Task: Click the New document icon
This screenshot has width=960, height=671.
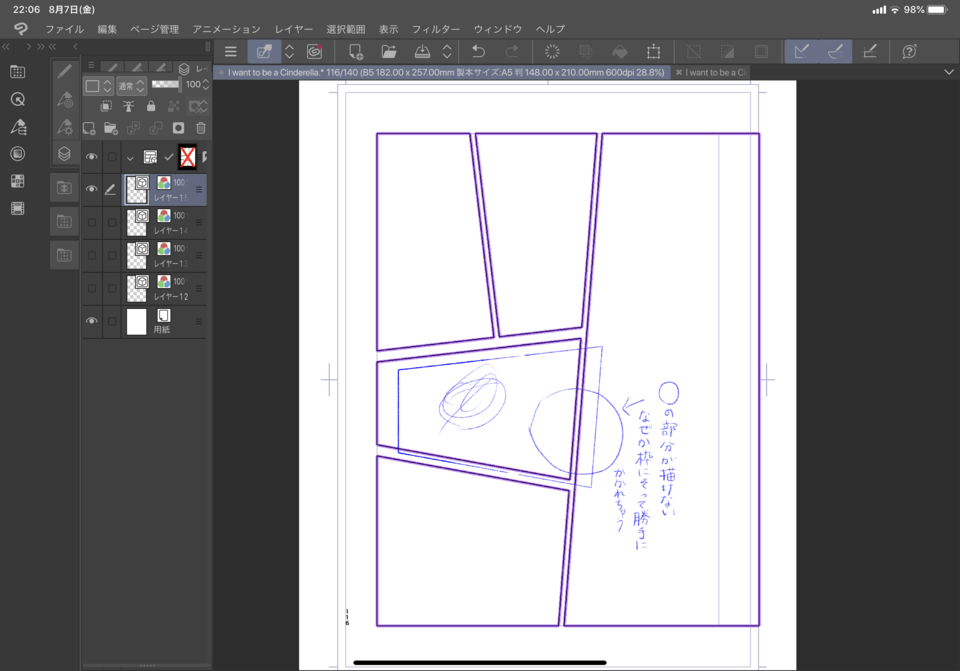Action: (355, 52)
